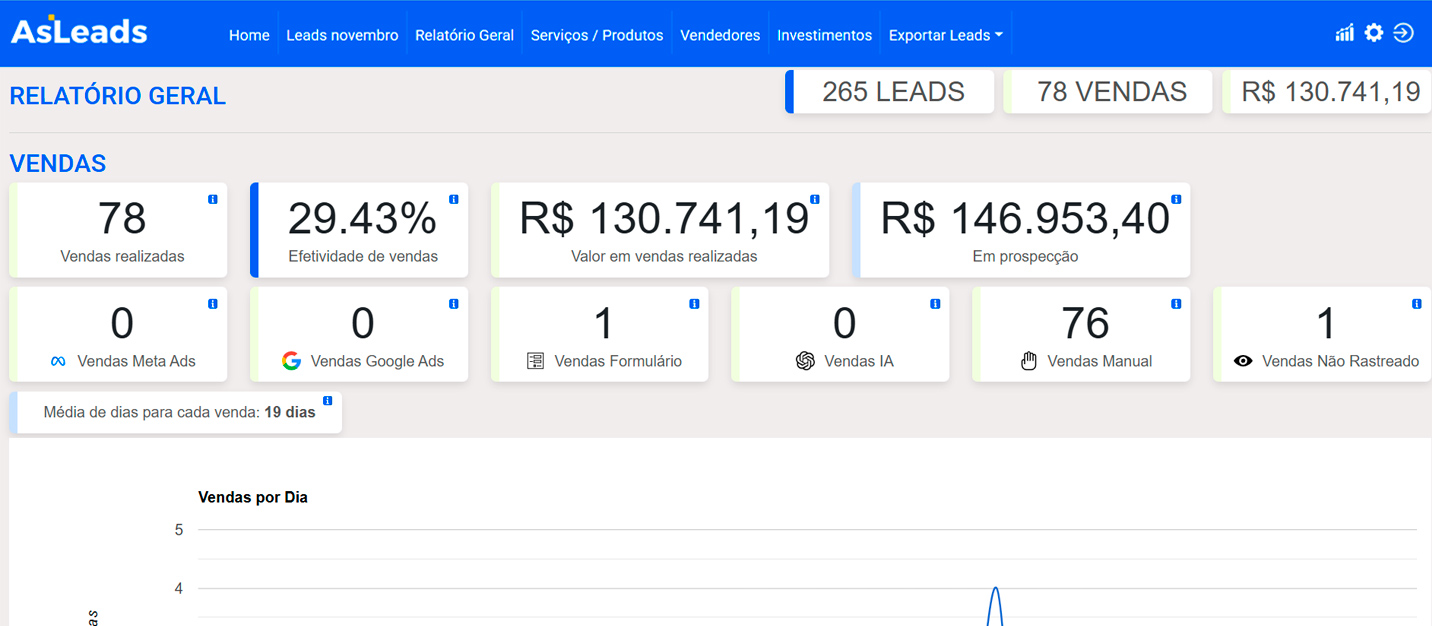Click the OpenAI icon in Vendas IA
This screenshot has width=1432, height=626.
click(x=805, y=361)
